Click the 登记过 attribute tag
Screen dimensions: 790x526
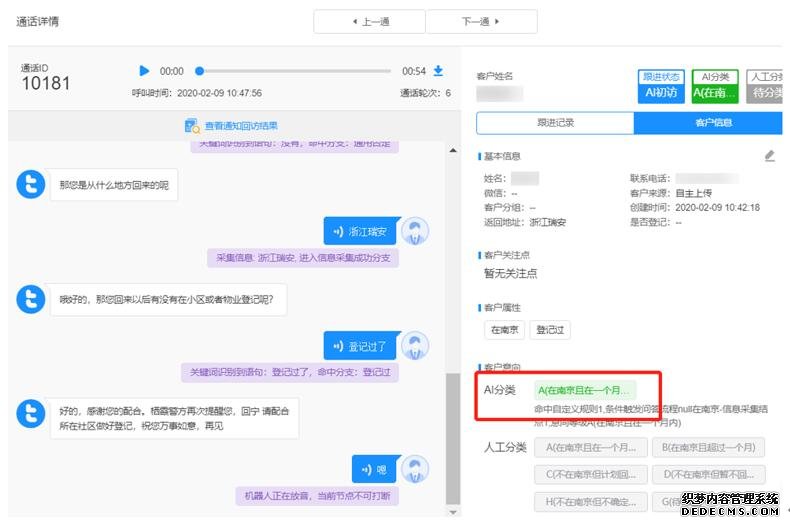tap(550, 330)
